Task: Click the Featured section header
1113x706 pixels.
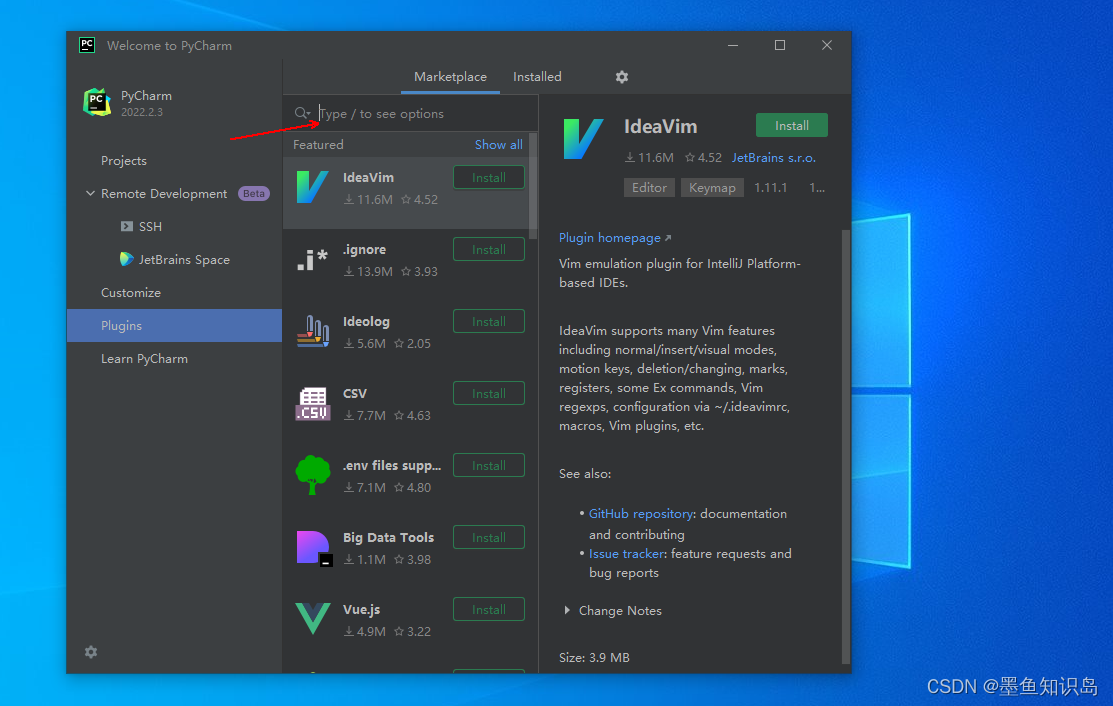Action: coord(318,144)
